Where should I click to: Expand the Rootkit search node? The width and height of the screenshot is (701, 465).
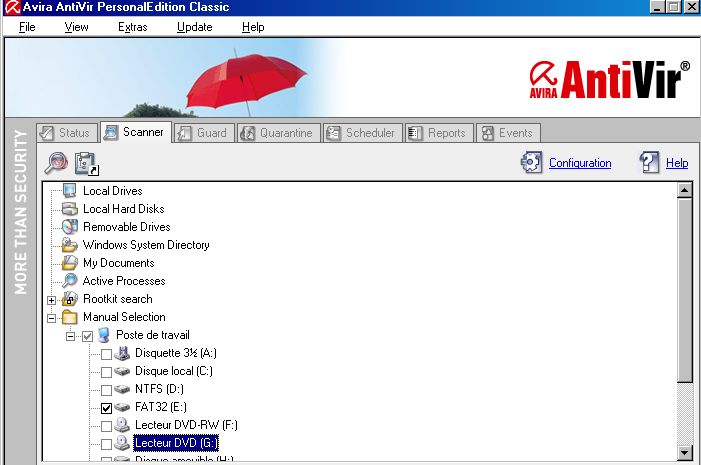tap(51, 300)
